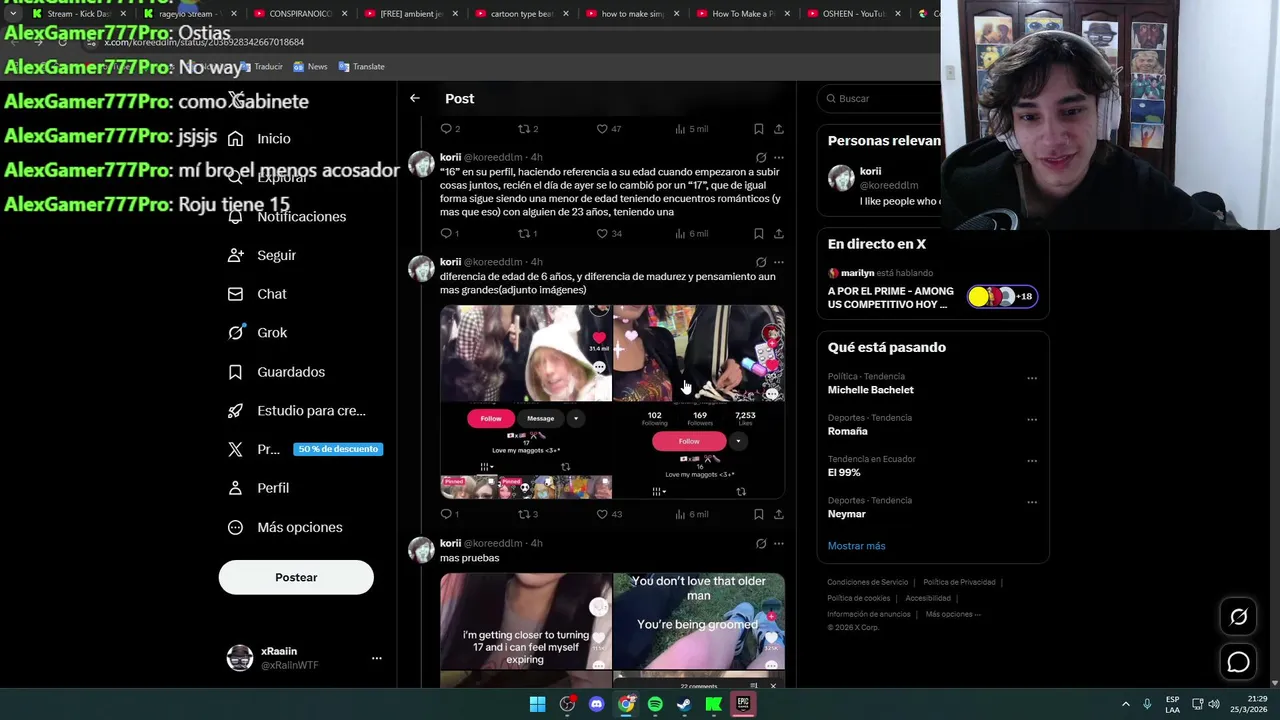Viewport: 1280px width, 720px height.
Task: Open Perfil in the sidebar
Action: (258, 488)
